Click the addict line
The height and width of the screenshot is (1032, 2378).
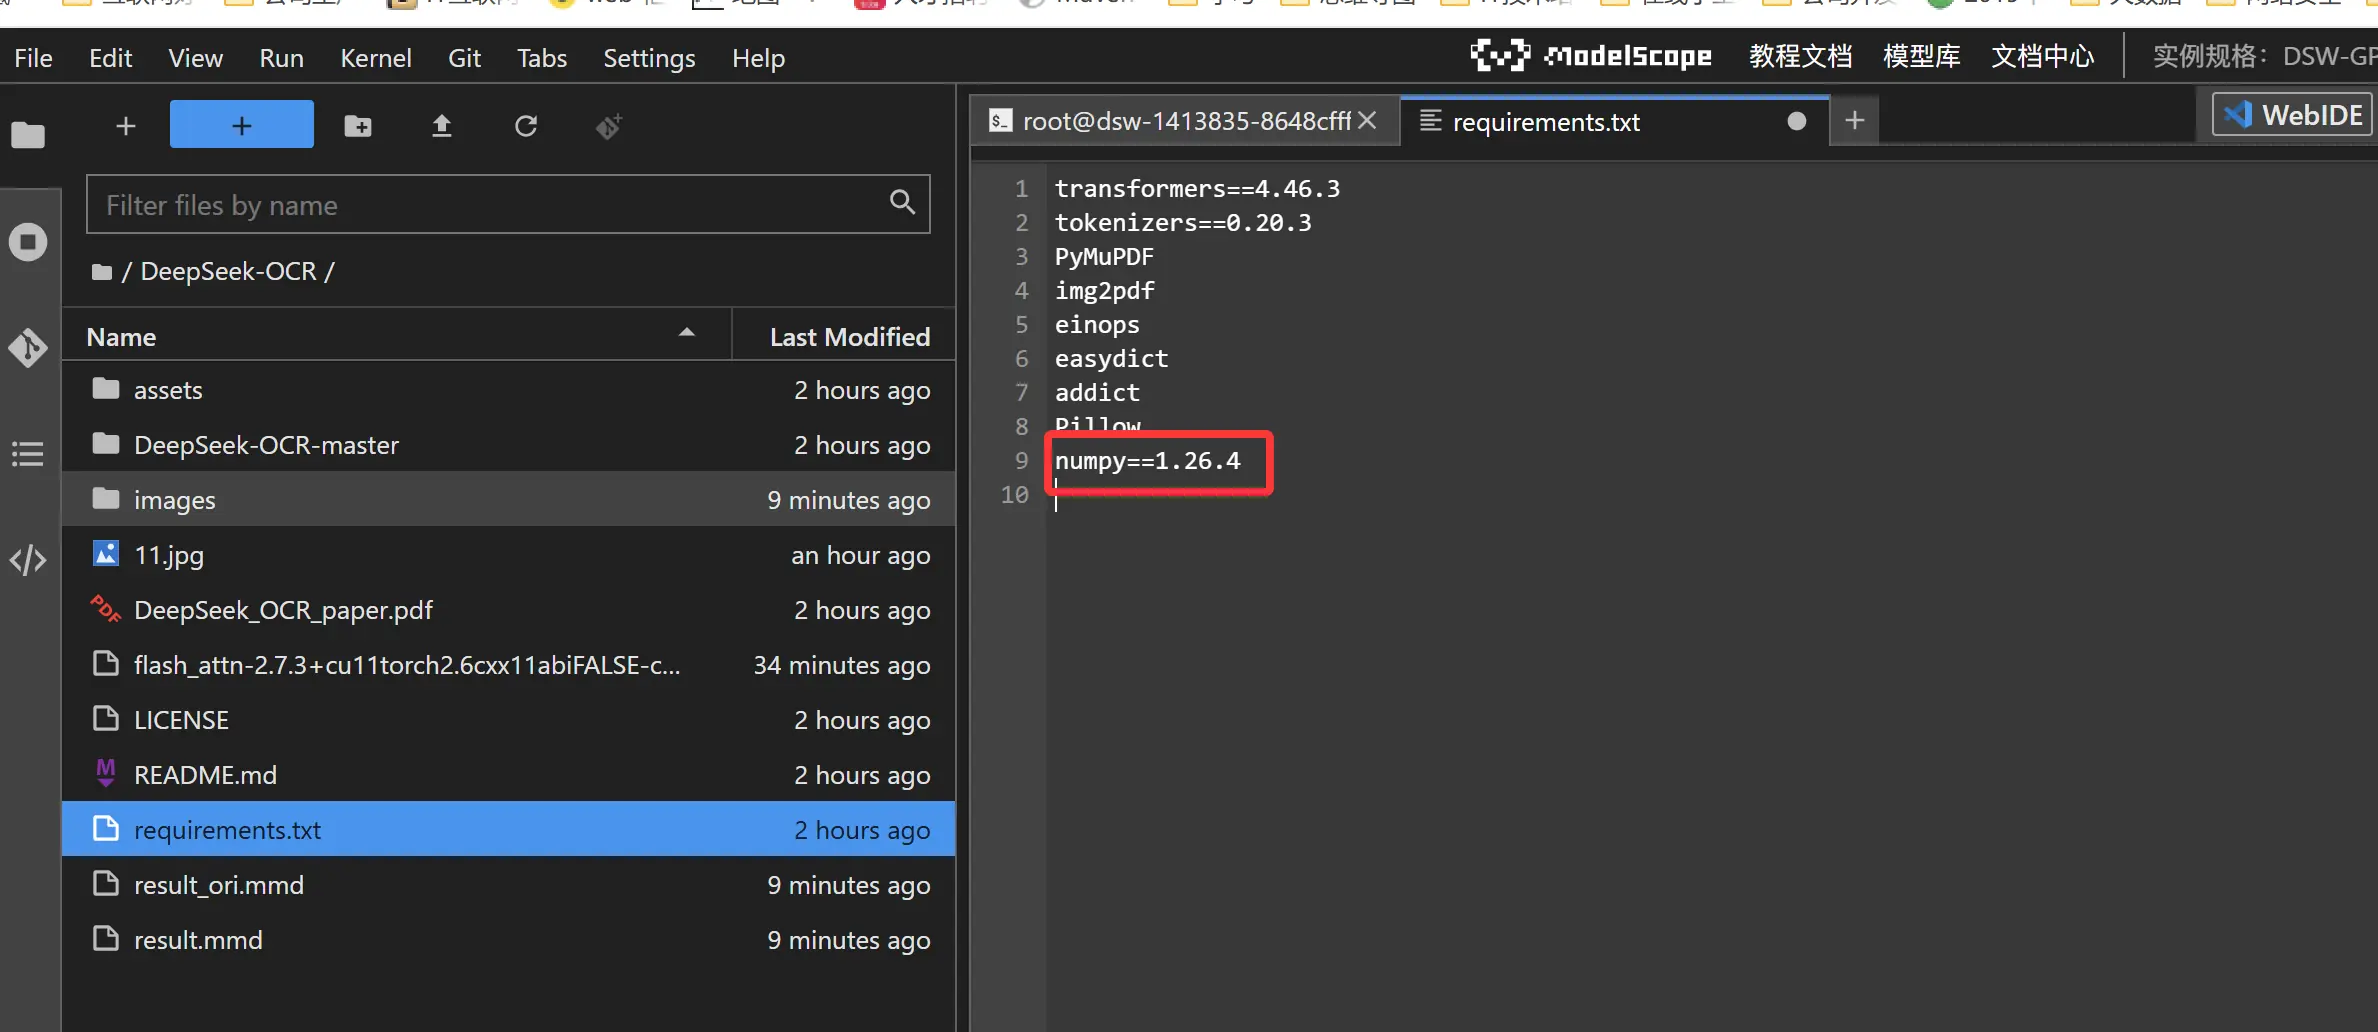pos(1097,393)
